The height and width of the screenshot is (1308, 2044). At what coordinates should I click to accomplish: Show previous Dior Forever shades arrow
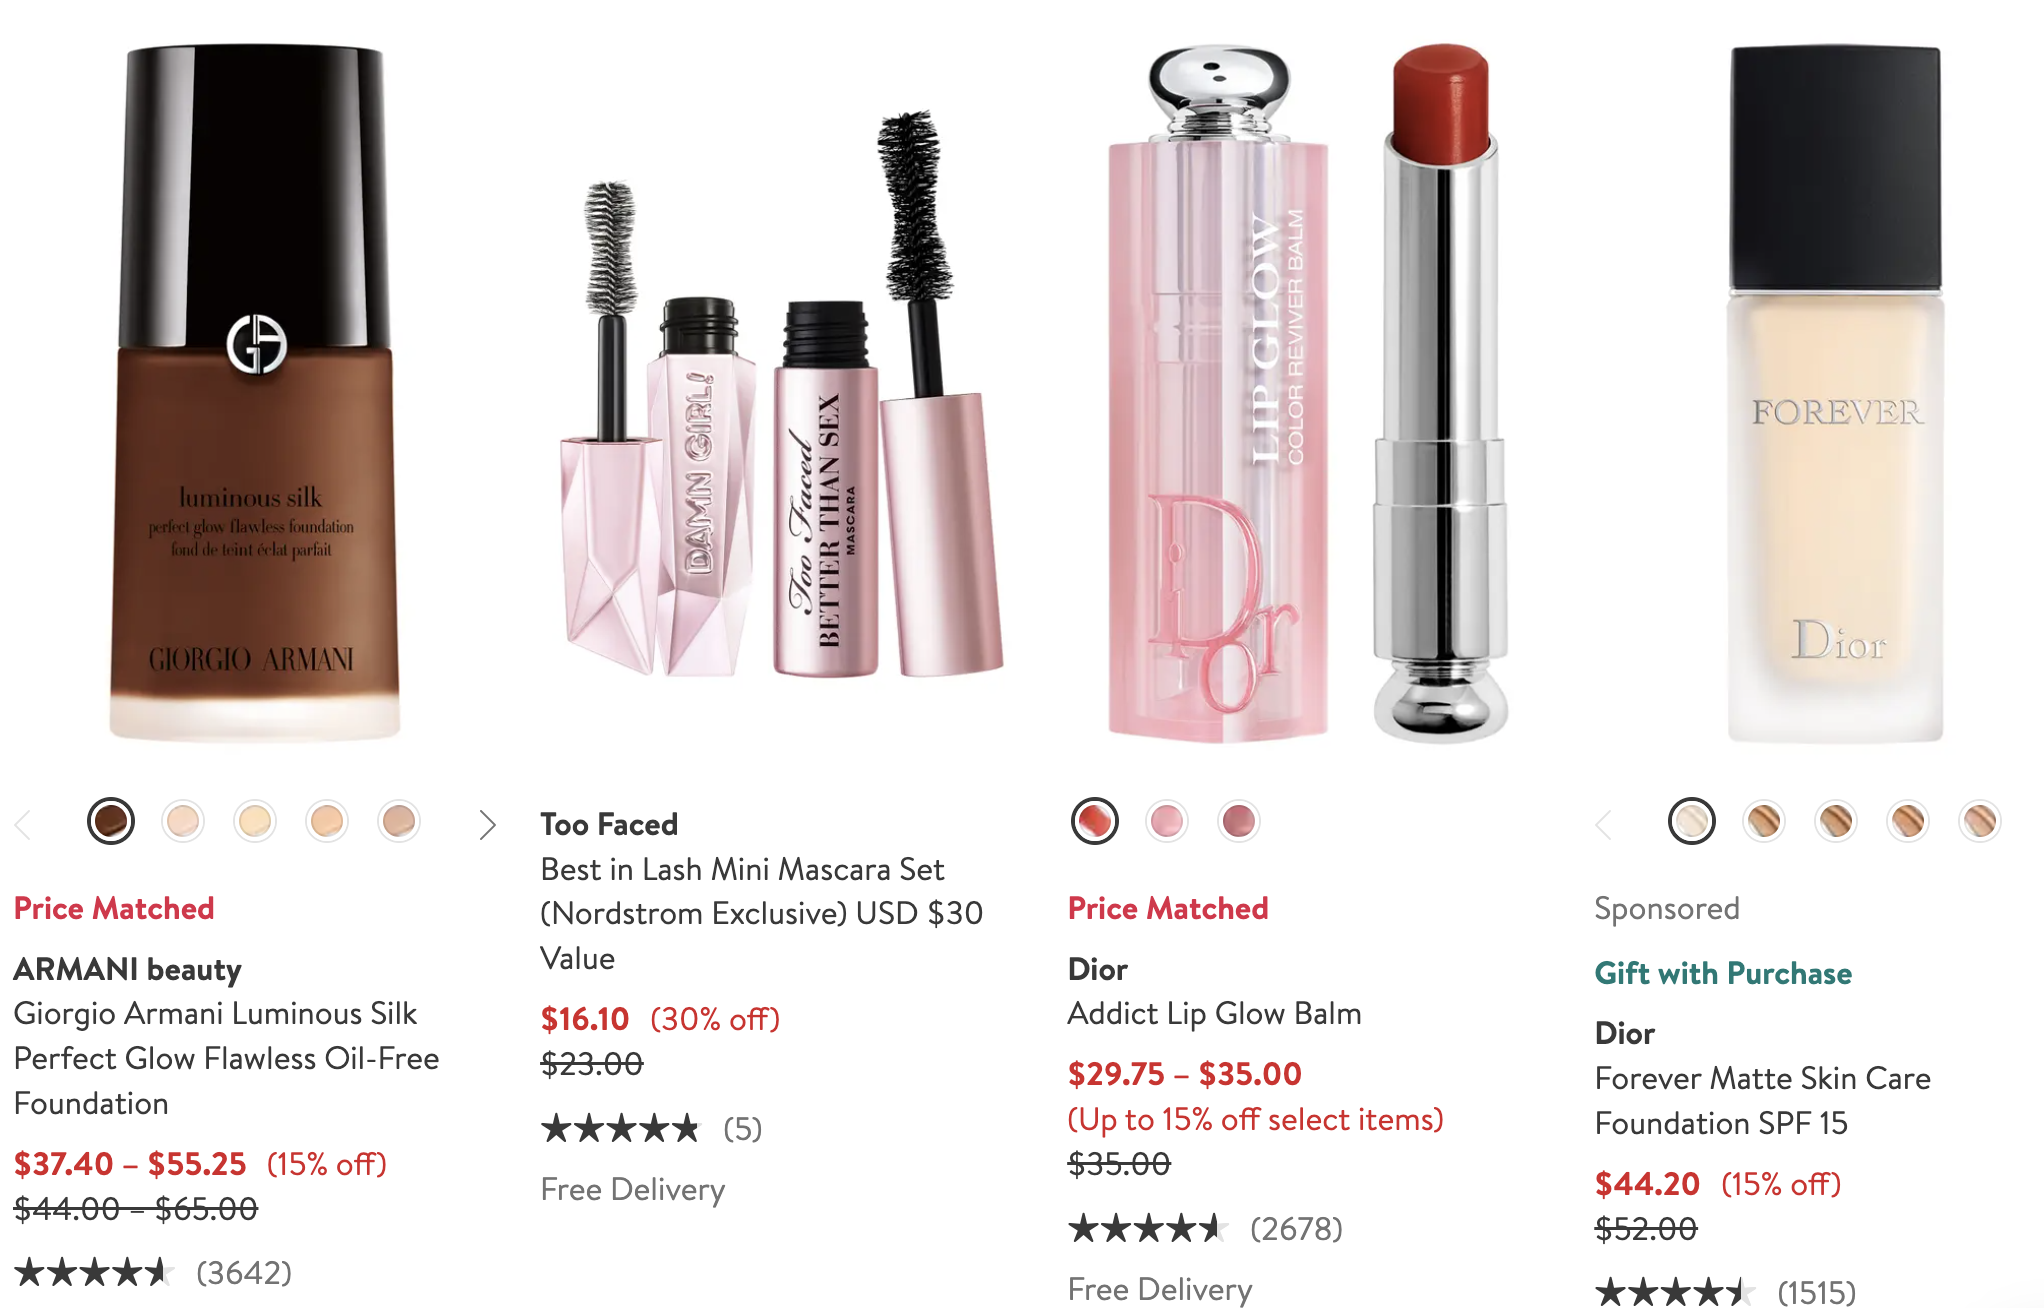pos(1605,825)
